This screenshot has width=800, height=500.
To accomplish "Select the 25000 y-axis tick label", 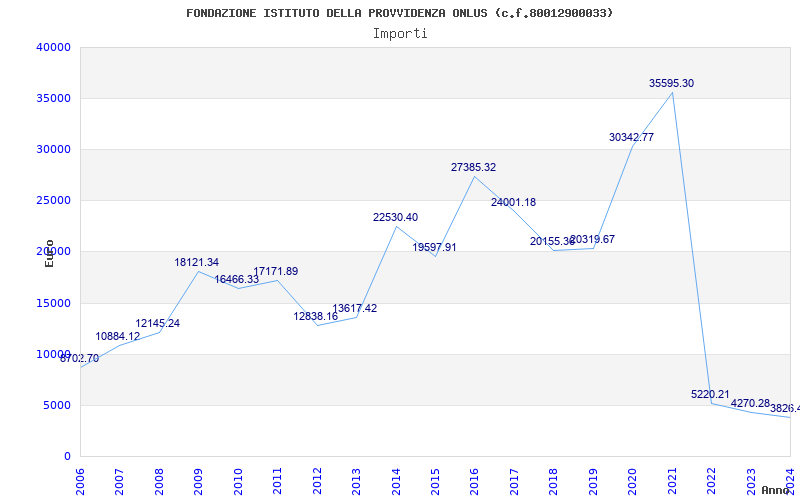I will click(x=54, y=201).
